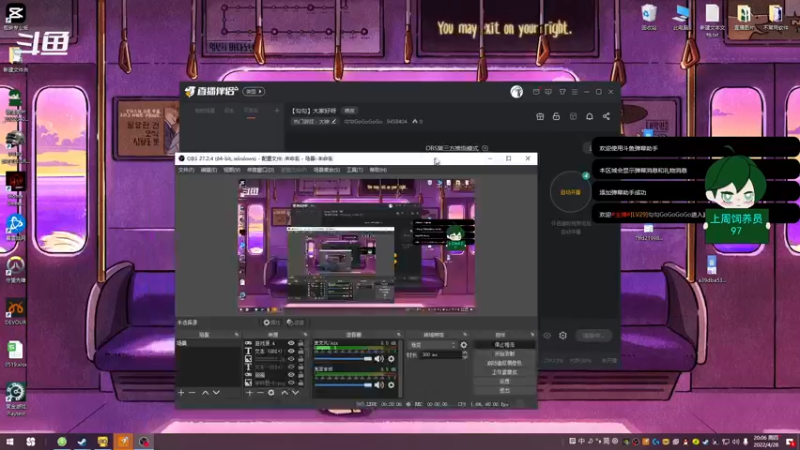Click the transition duration input field
Image resolution: width=800 pixels, height=450 pixels.
point(440,355)
